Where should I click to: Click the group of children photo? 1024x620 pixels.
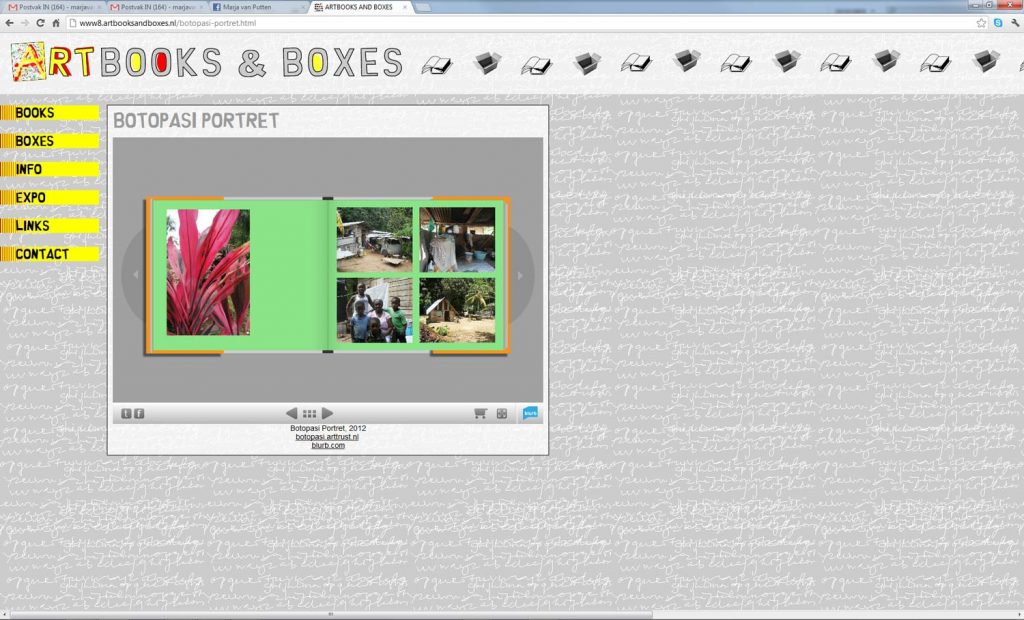(x=374, y=310)
